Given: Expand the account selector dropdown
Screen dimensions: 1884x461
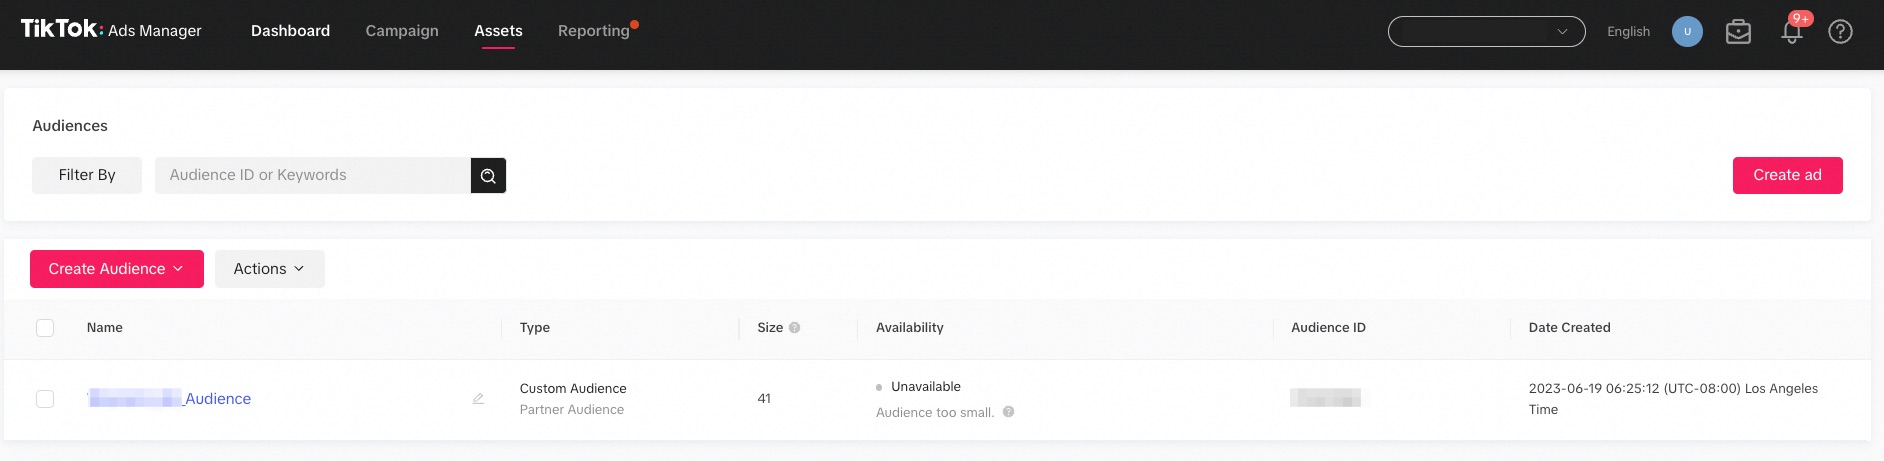Looking at the screenshot, I should [1486, 32].
